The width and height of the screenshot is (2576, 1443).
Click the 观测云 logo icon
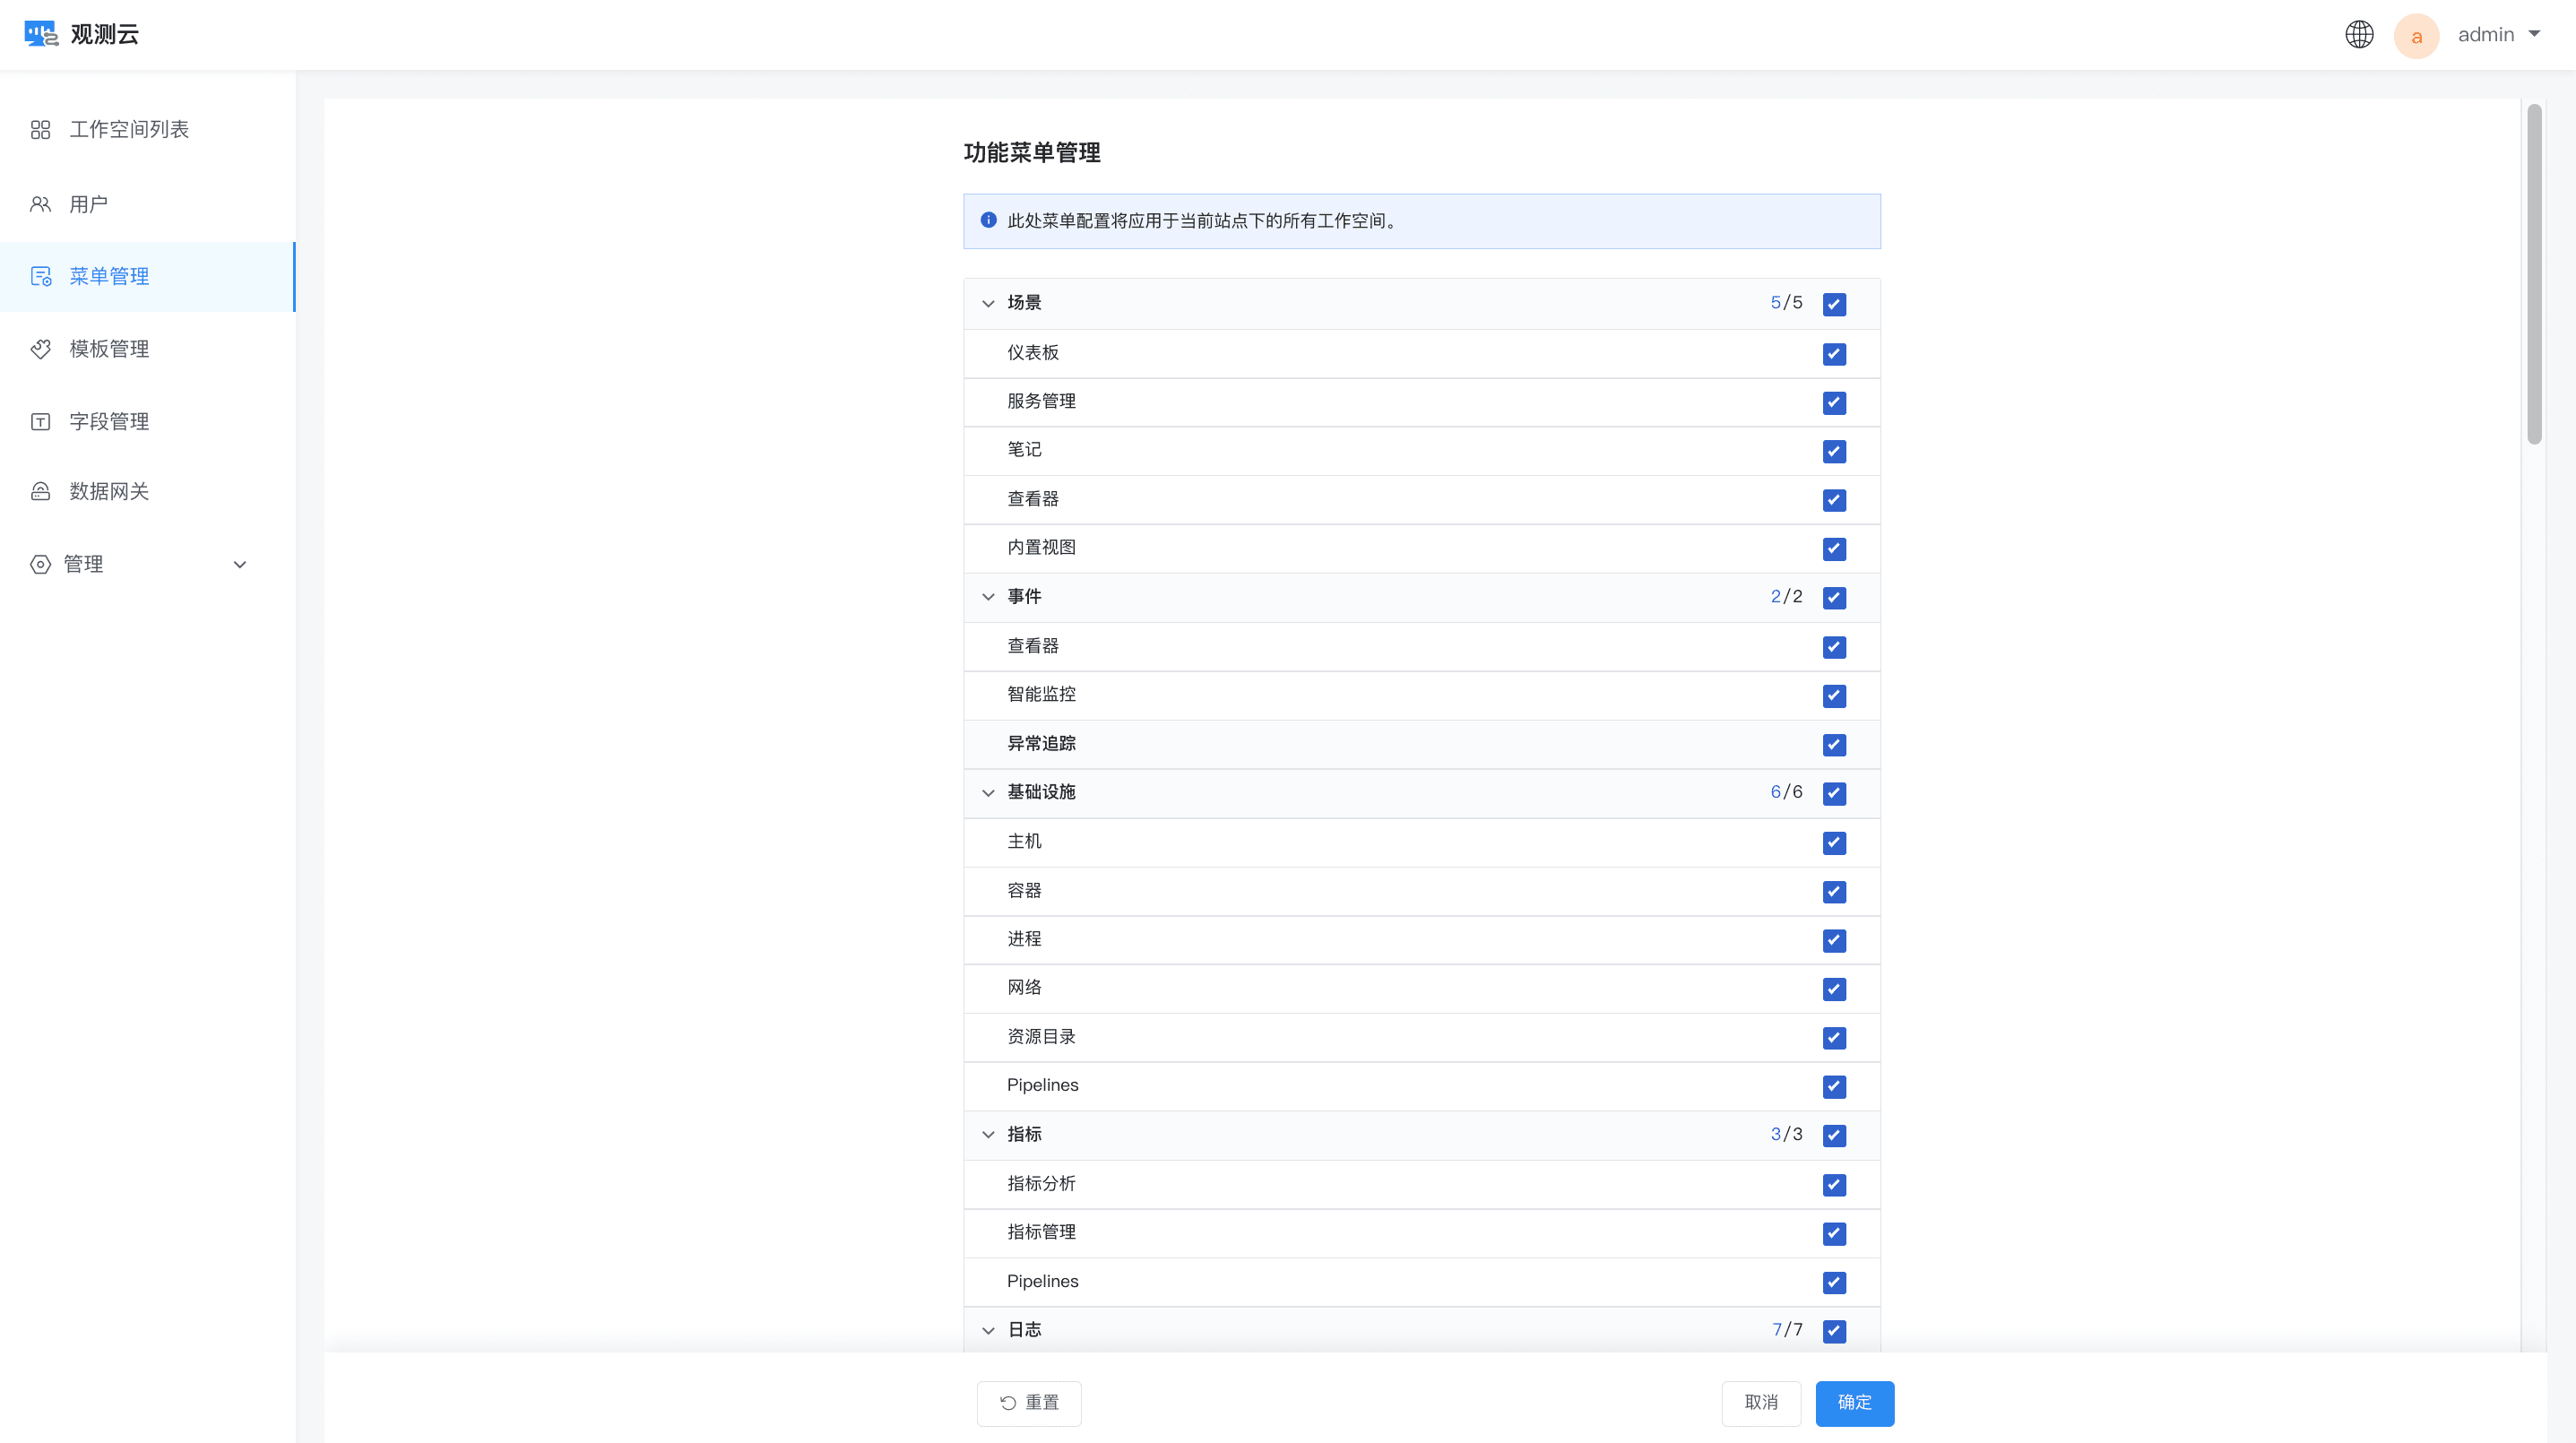[x=40, y=34]
